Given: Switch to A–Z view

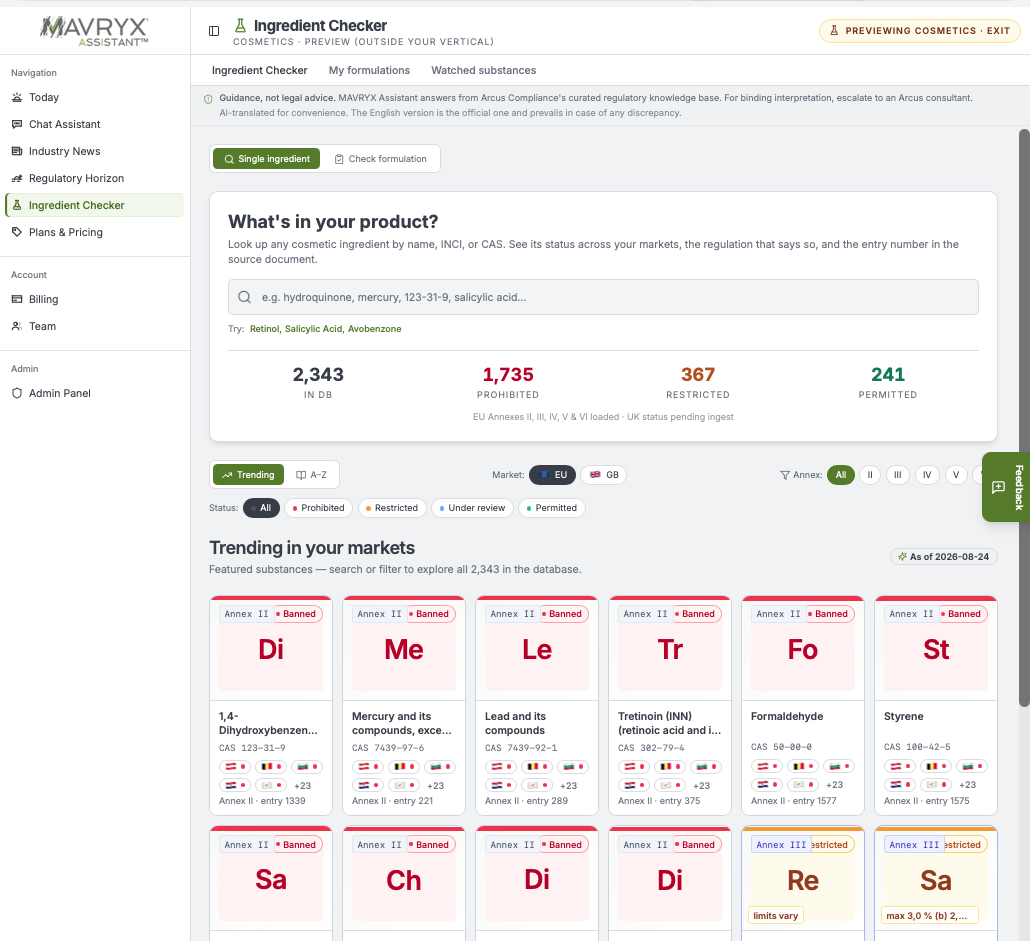Looking at the screenshot, I should (x=311, y=475).
